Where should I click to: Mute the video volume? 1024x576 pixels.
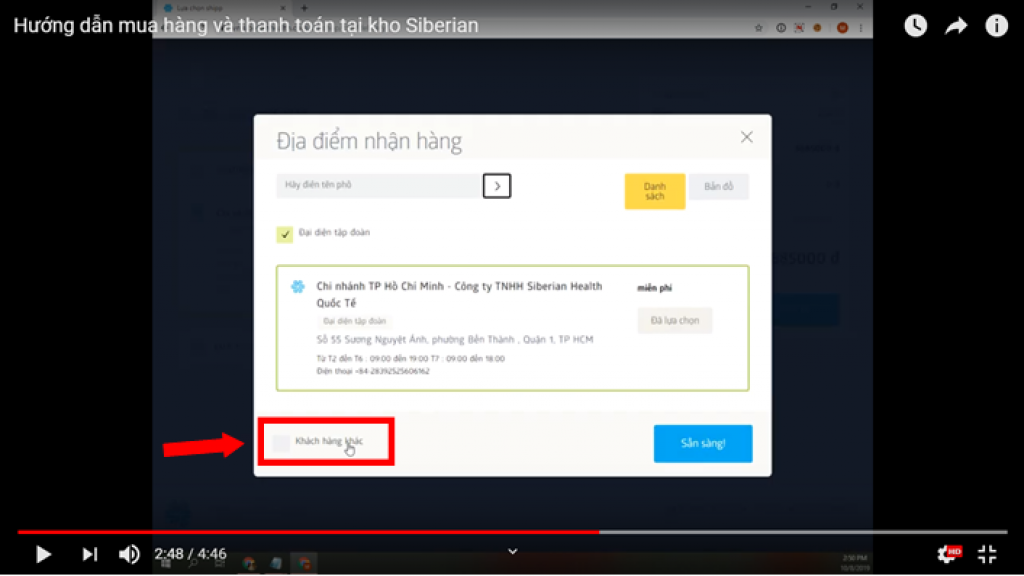pyautogui.click(x=130, y=554)
